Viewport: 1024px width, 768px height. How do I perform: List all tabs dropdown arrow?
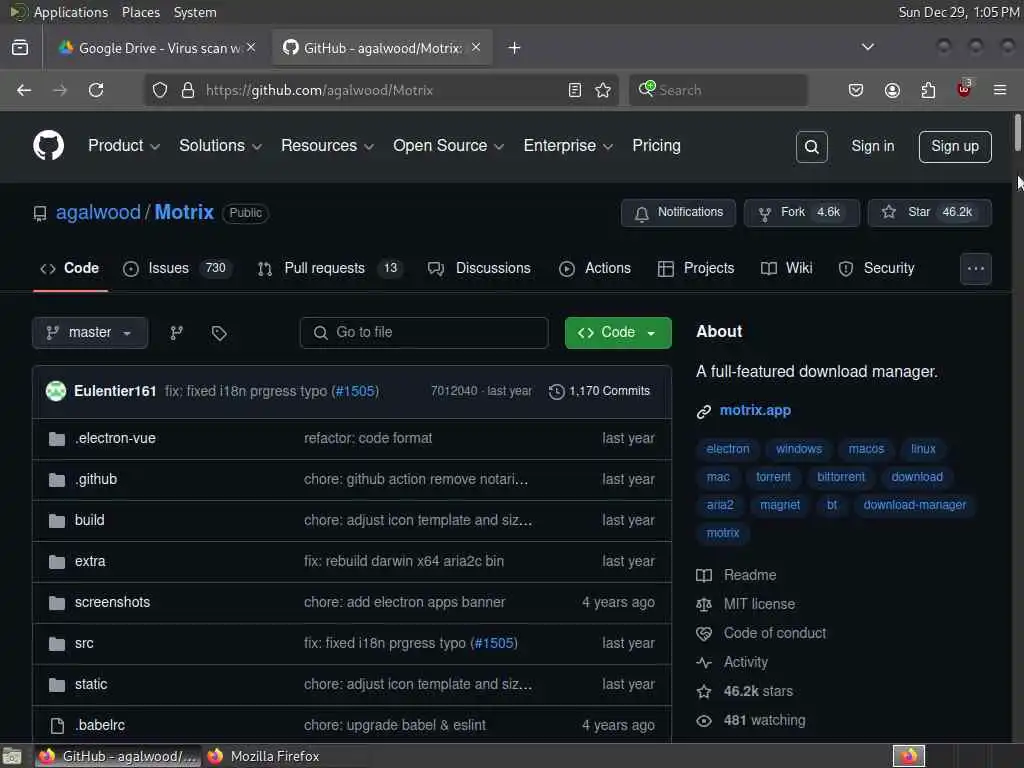(x=867, y=47)
